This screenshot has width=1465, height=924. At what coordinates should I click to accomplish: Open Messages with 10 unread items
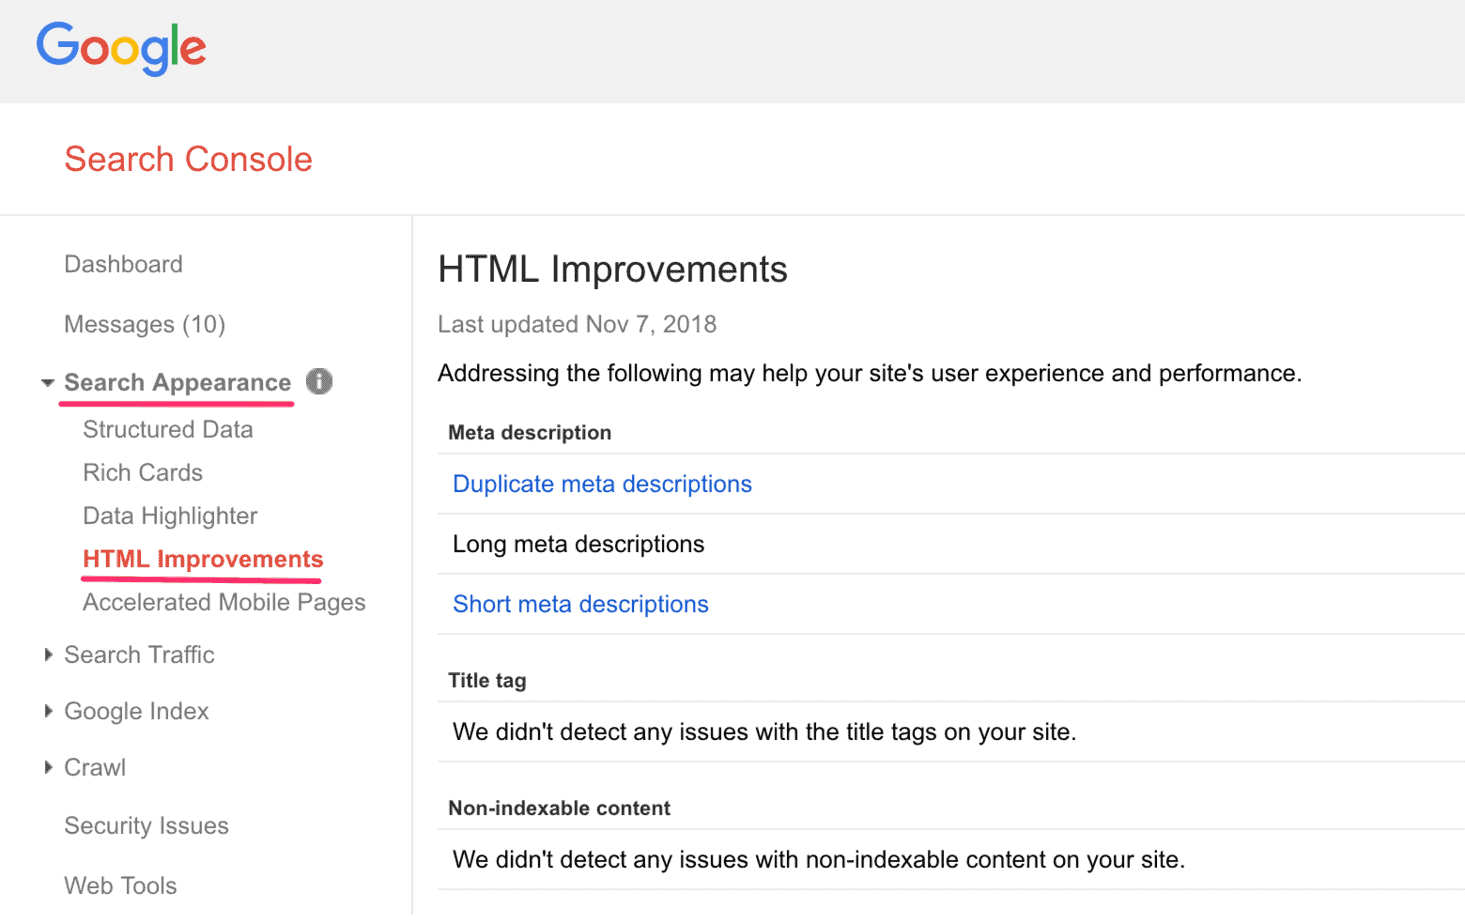(144, 324)
